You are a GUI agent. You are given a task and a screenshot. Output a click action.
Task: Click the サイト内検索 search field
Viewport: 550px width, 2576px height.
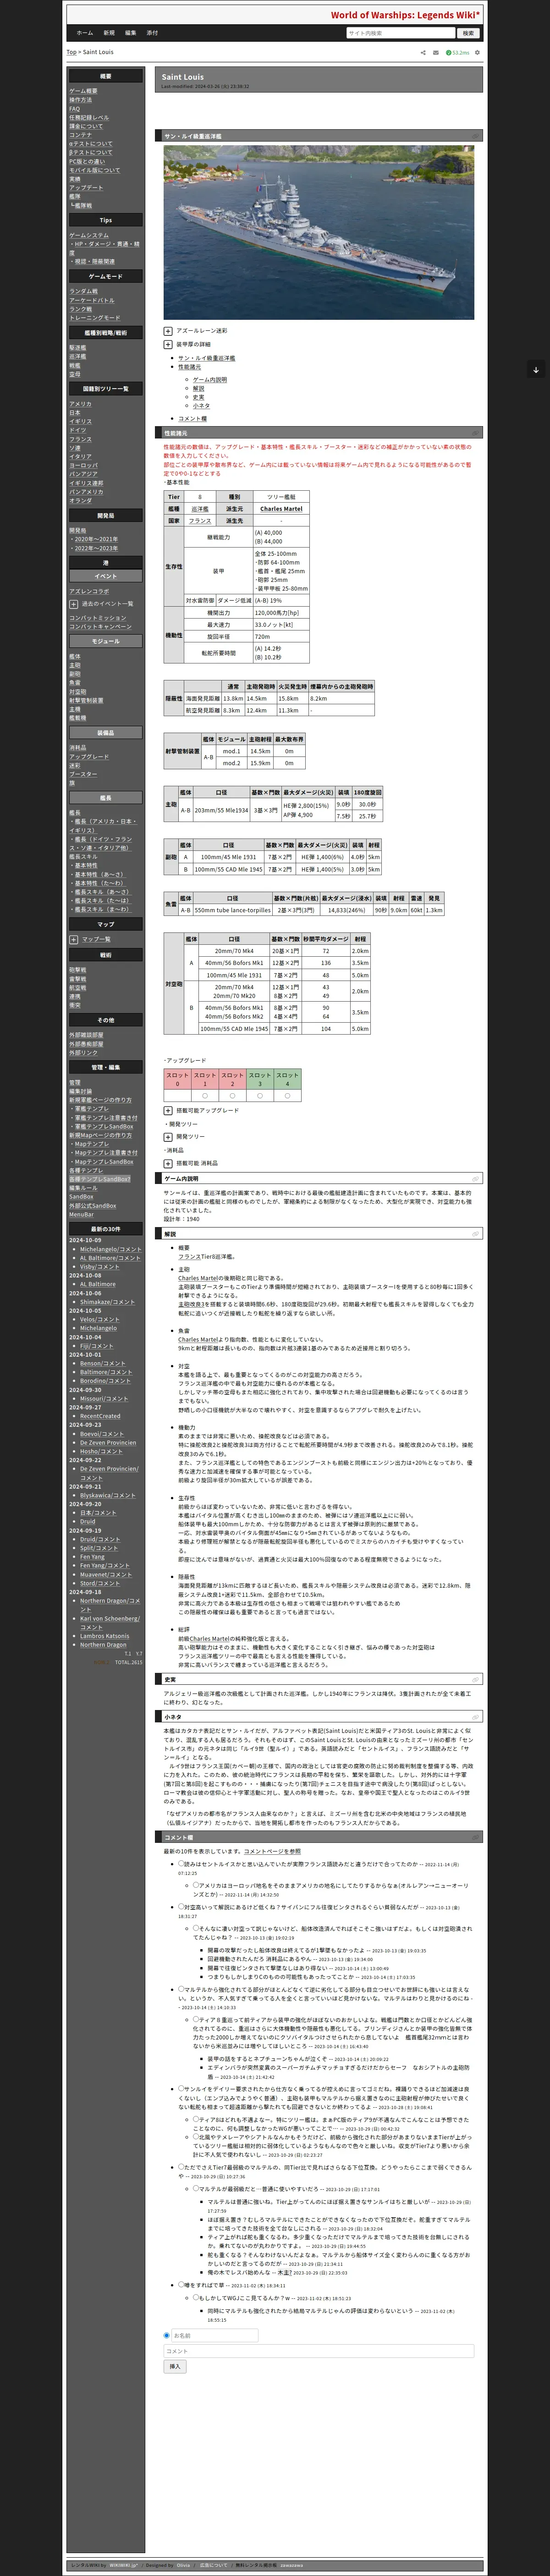(x=400, y=33)
